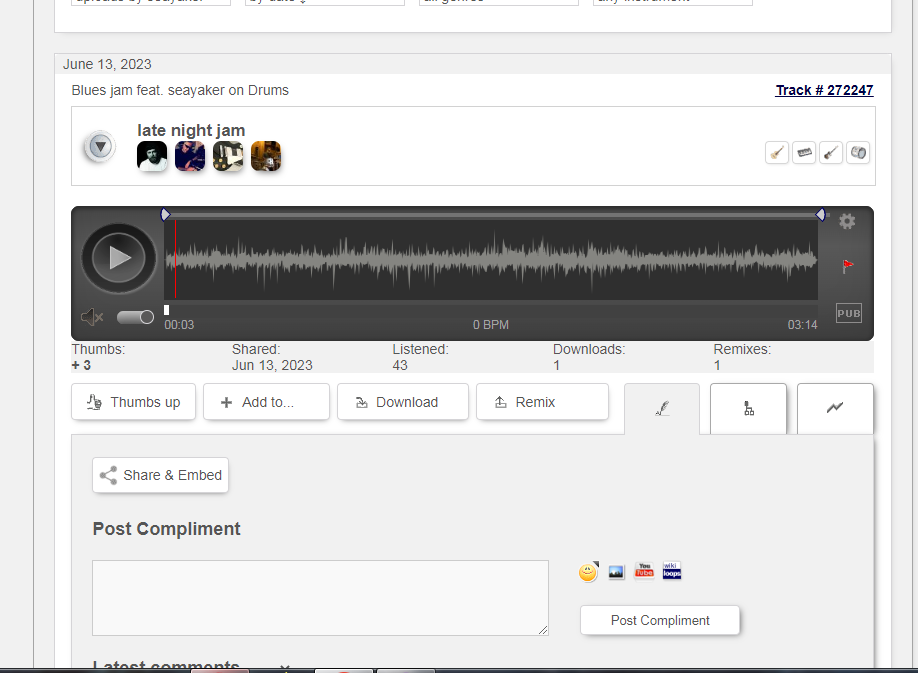This screenshot has height=673, width=918.
Task: Seek by clicking the waveform display
Action: click(491, 260)
